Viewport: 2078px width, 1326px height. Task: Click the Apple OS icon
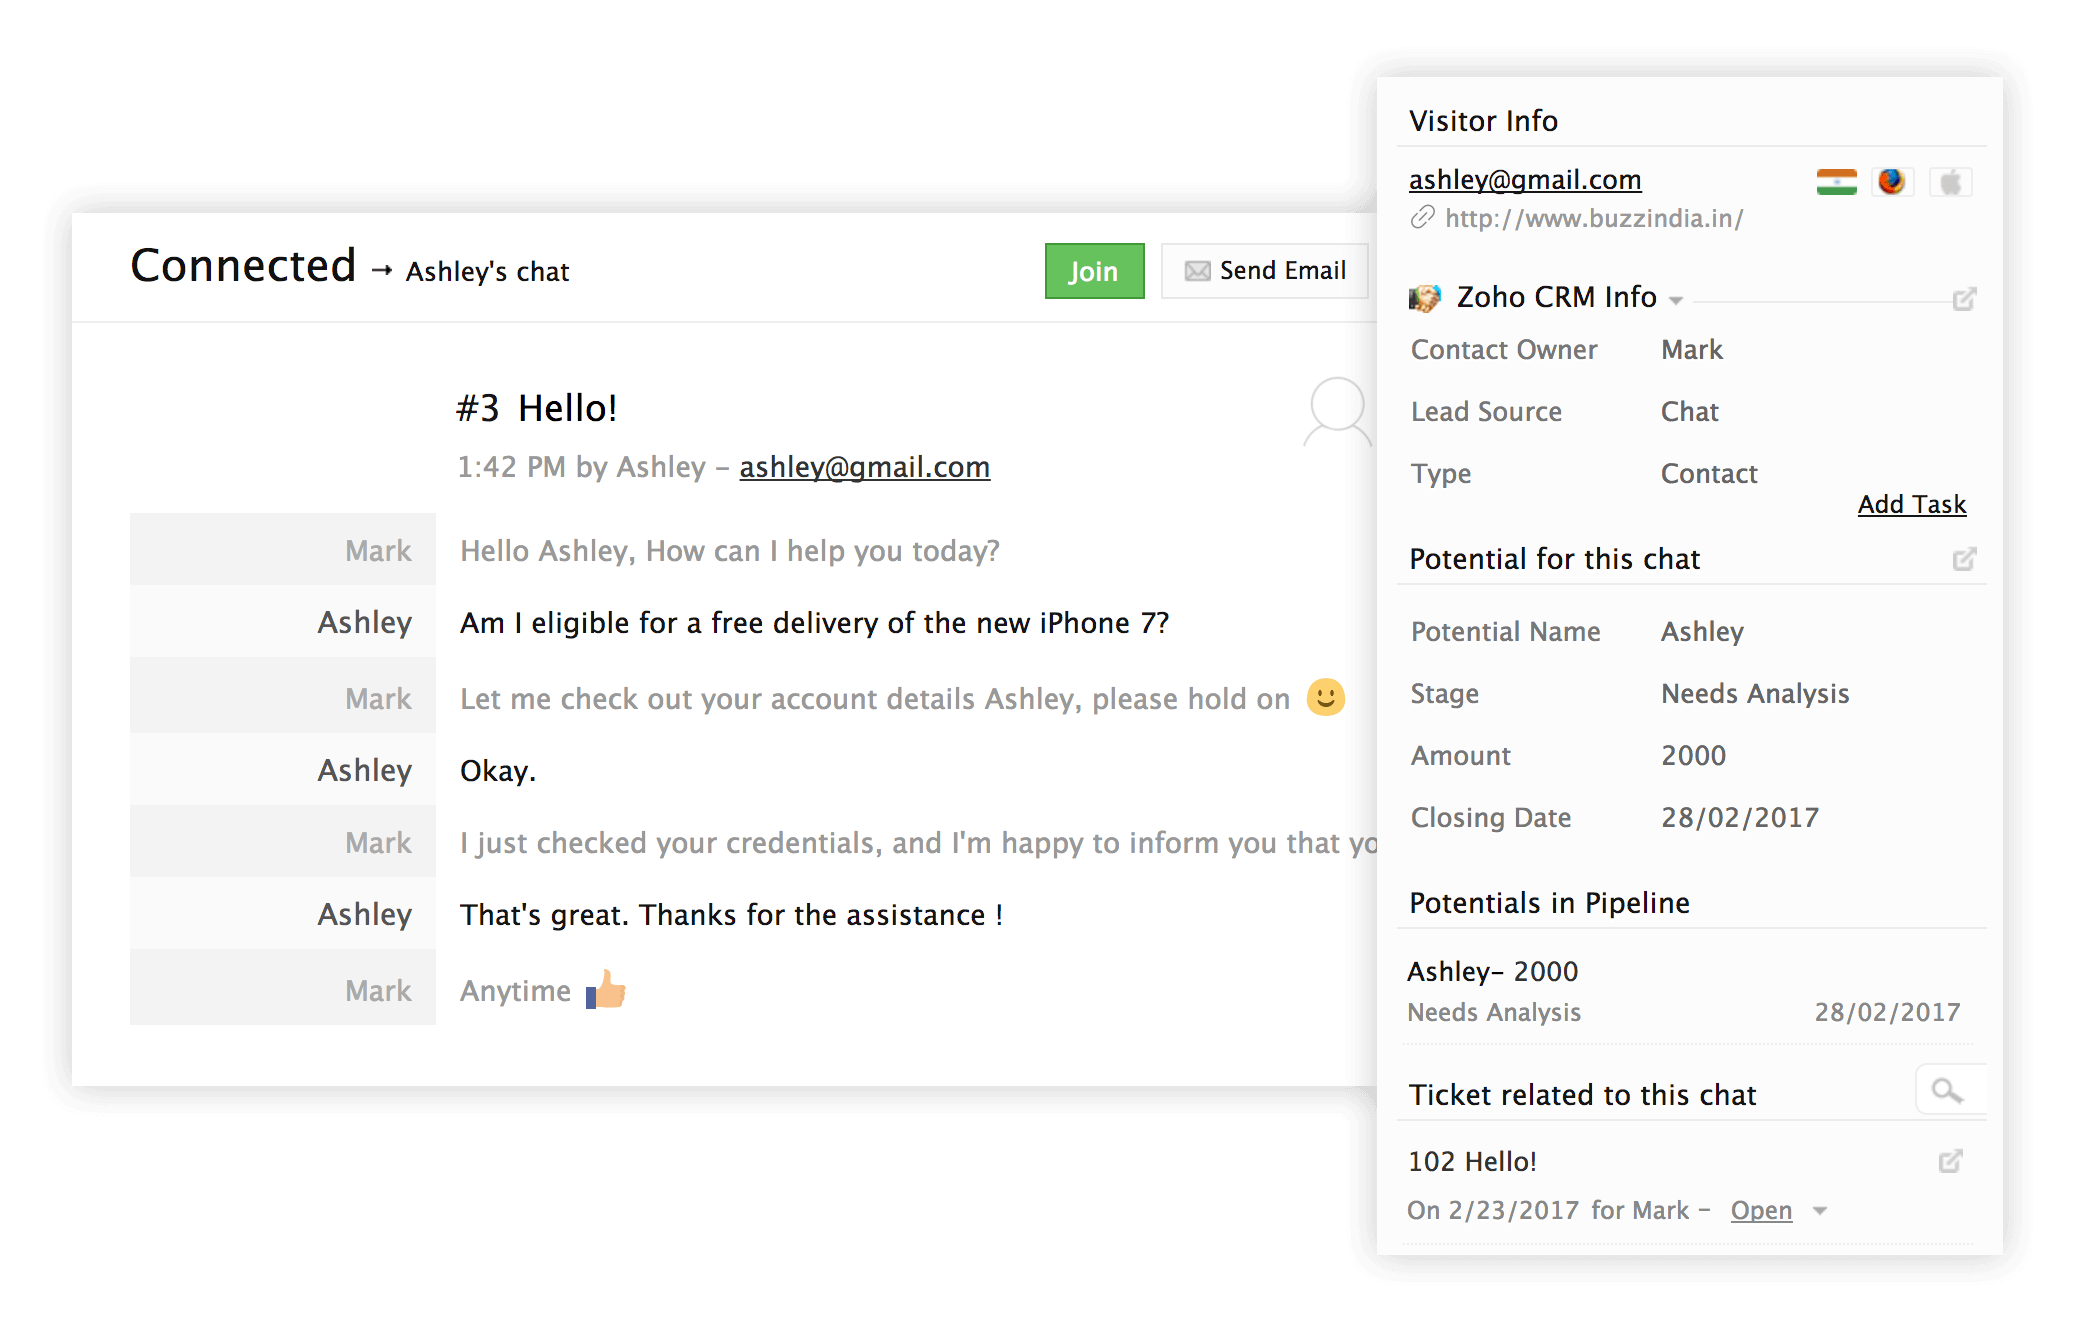click(1950, 183)
